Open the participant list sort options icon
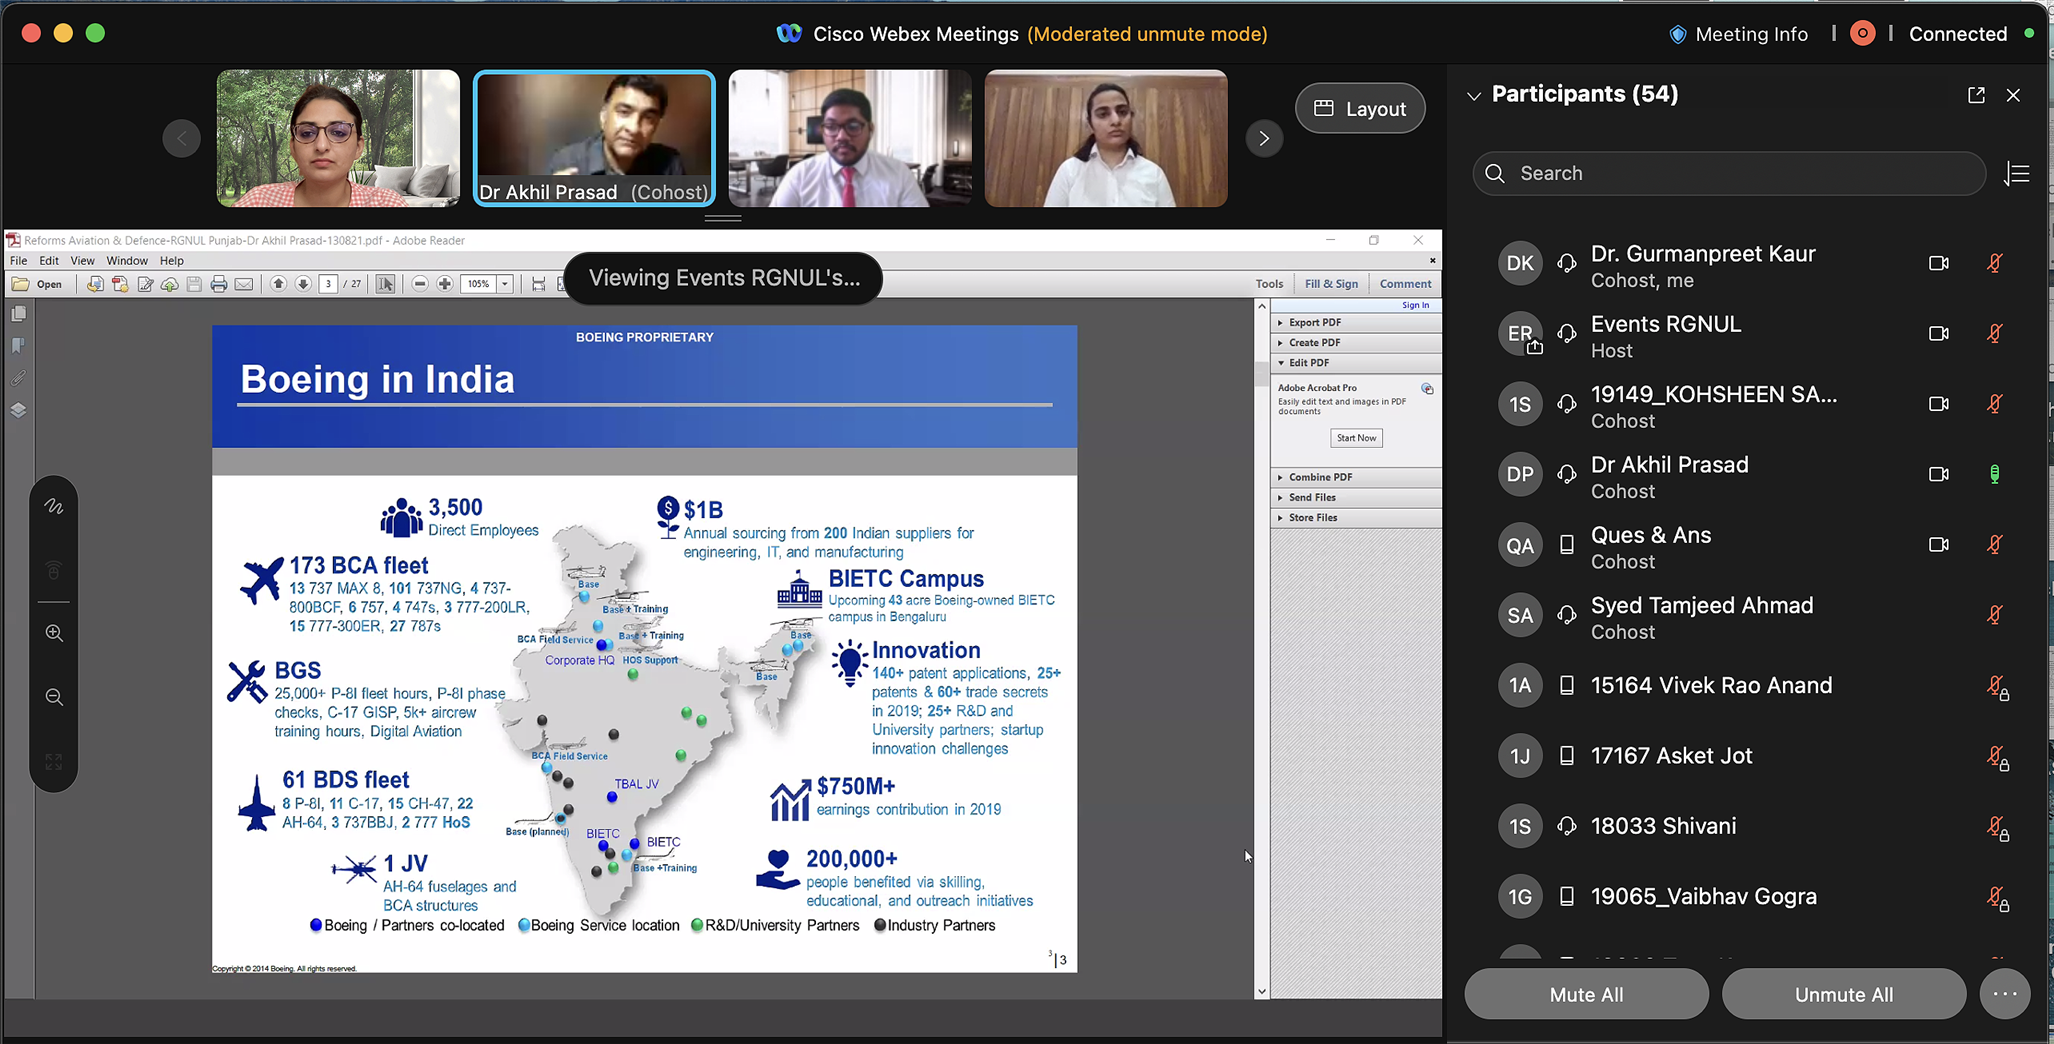Viewport: 2054px width, 1044px height. (2017, 174)
